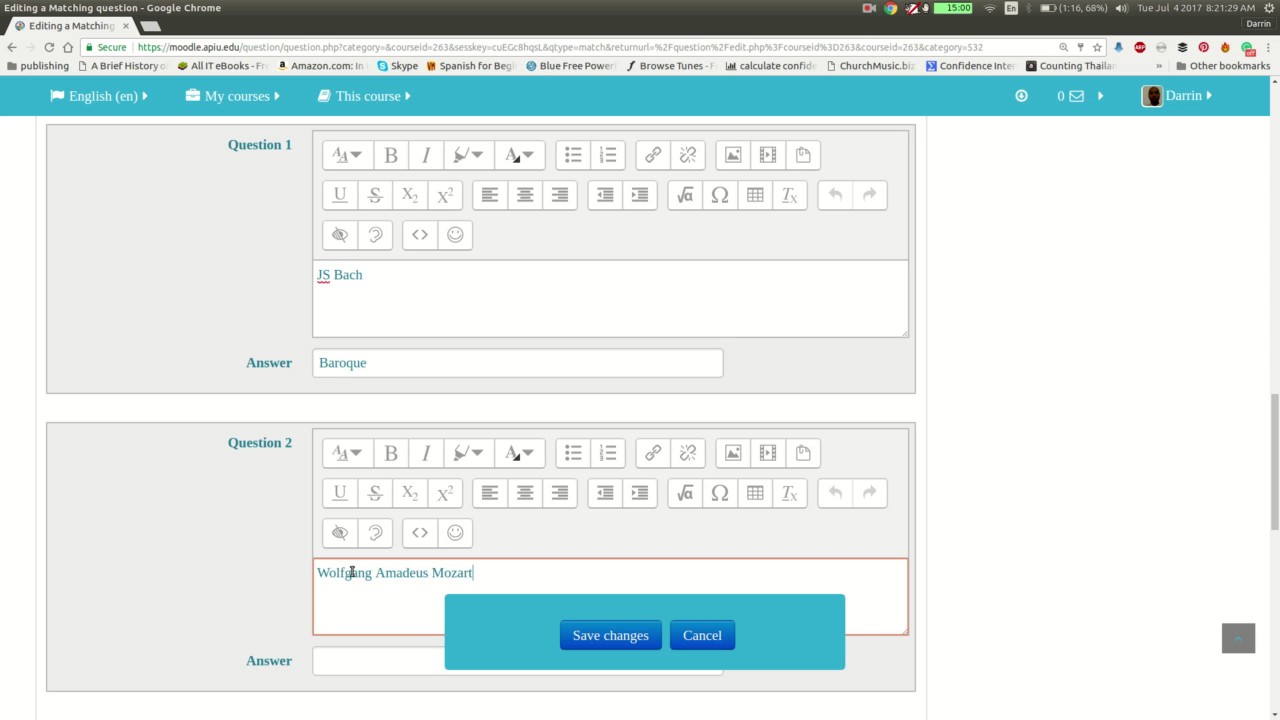Insert image in Question 2 editor

pos(733,453)
